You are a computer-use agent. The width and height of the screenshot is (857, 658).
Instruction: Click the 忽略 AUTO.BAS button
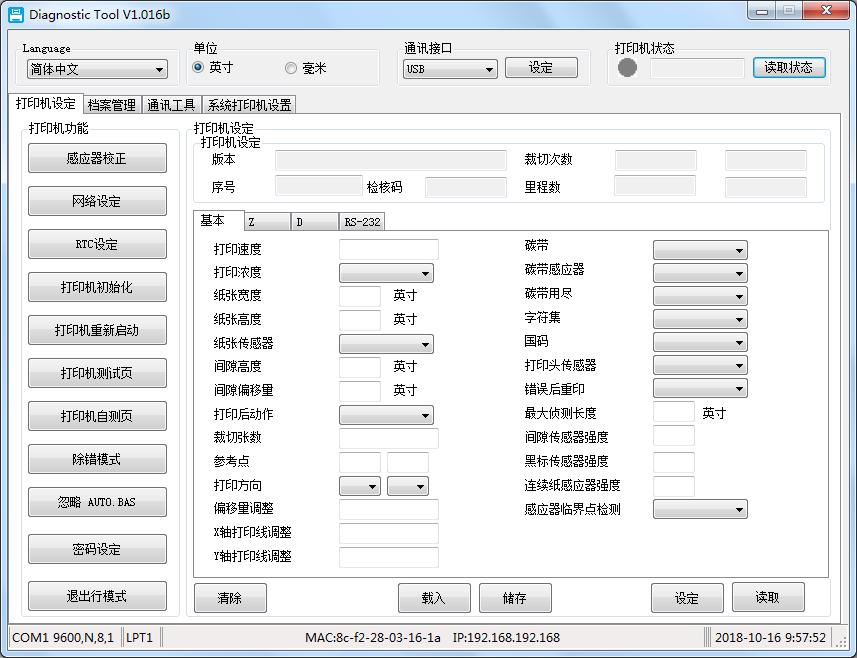coord(96,502)
